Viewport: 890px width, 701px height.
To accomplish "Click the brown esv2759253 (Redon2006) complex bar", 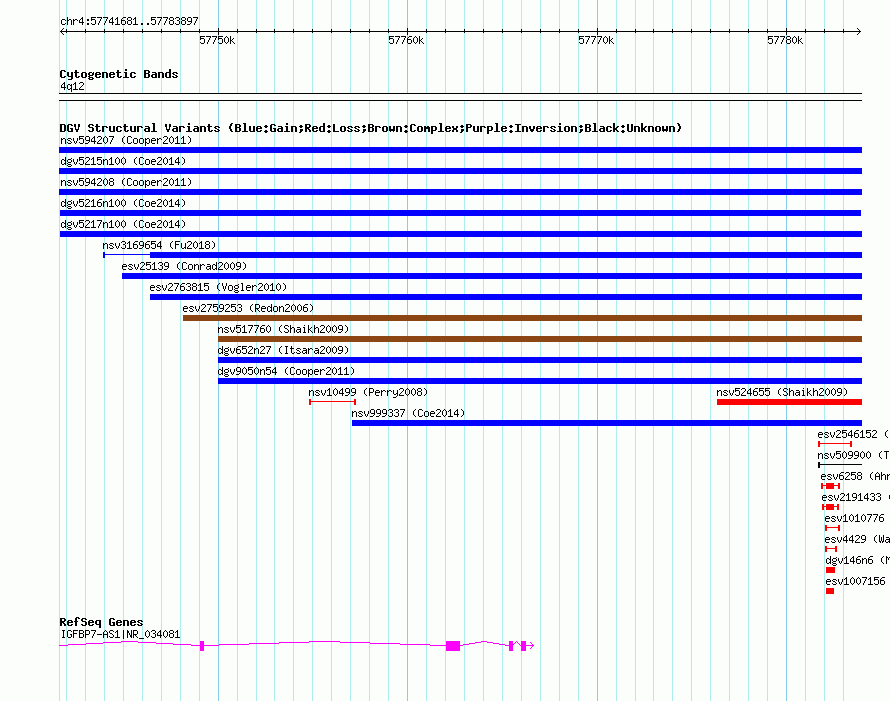I will click(522, 318).
